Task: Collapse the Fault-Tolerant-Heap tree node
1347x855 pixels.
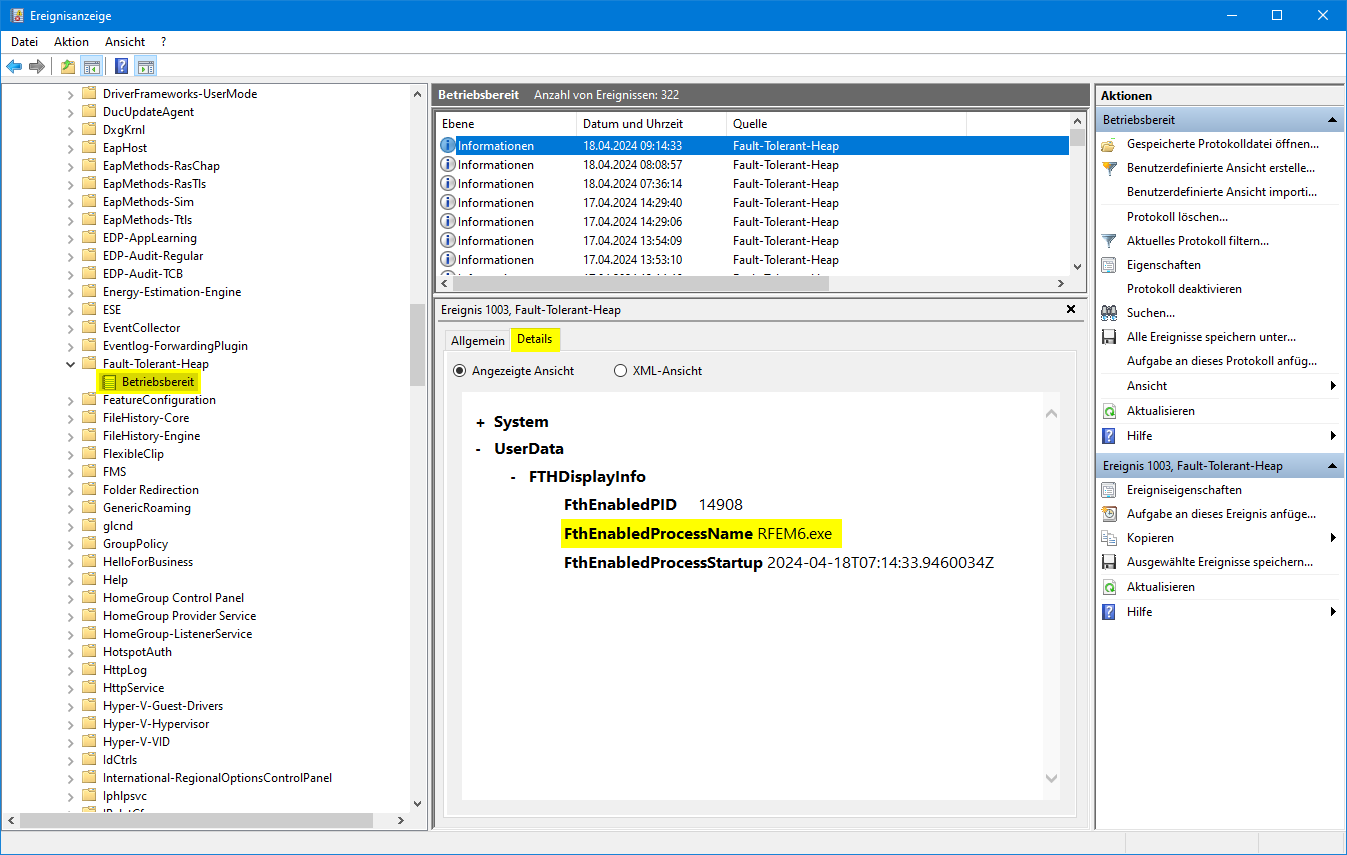Action: (70, 364)
